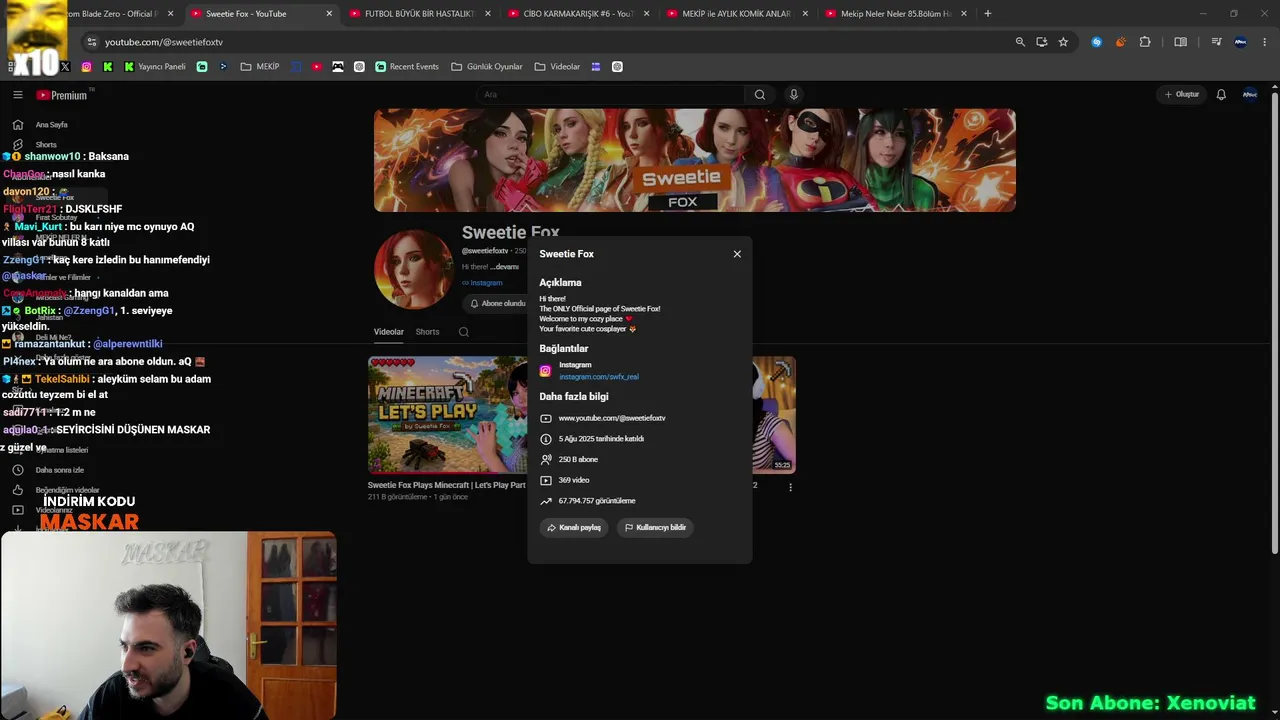
Task: Click the Sweetie Fox channel banner
Action: coord(695,160)
